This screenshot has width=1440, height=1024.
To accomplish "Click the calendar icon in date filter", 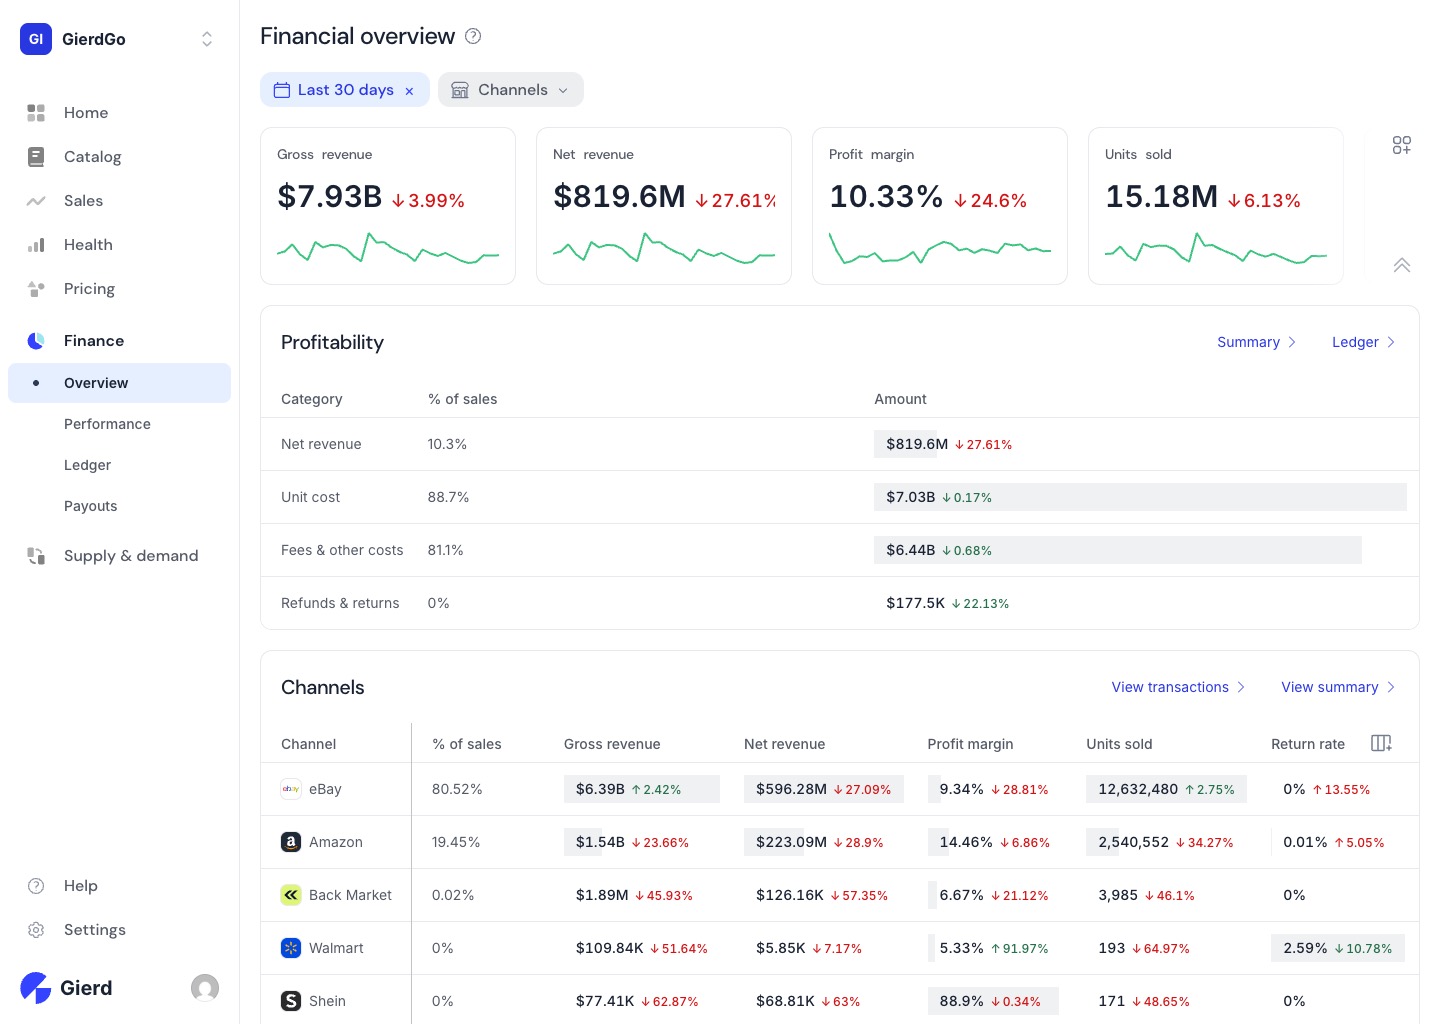I will (282, 90).
